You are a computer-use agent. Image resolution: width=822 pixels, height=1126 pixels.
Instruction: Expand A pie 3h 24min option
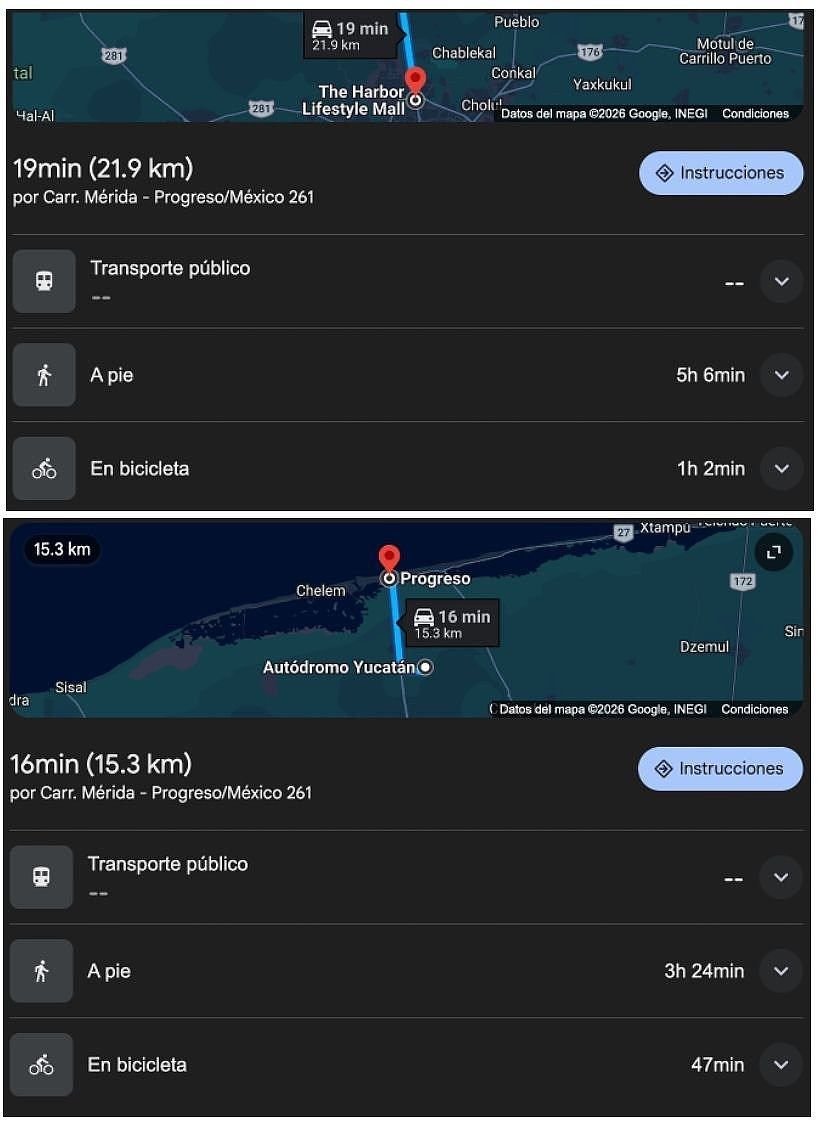(780, 971)
